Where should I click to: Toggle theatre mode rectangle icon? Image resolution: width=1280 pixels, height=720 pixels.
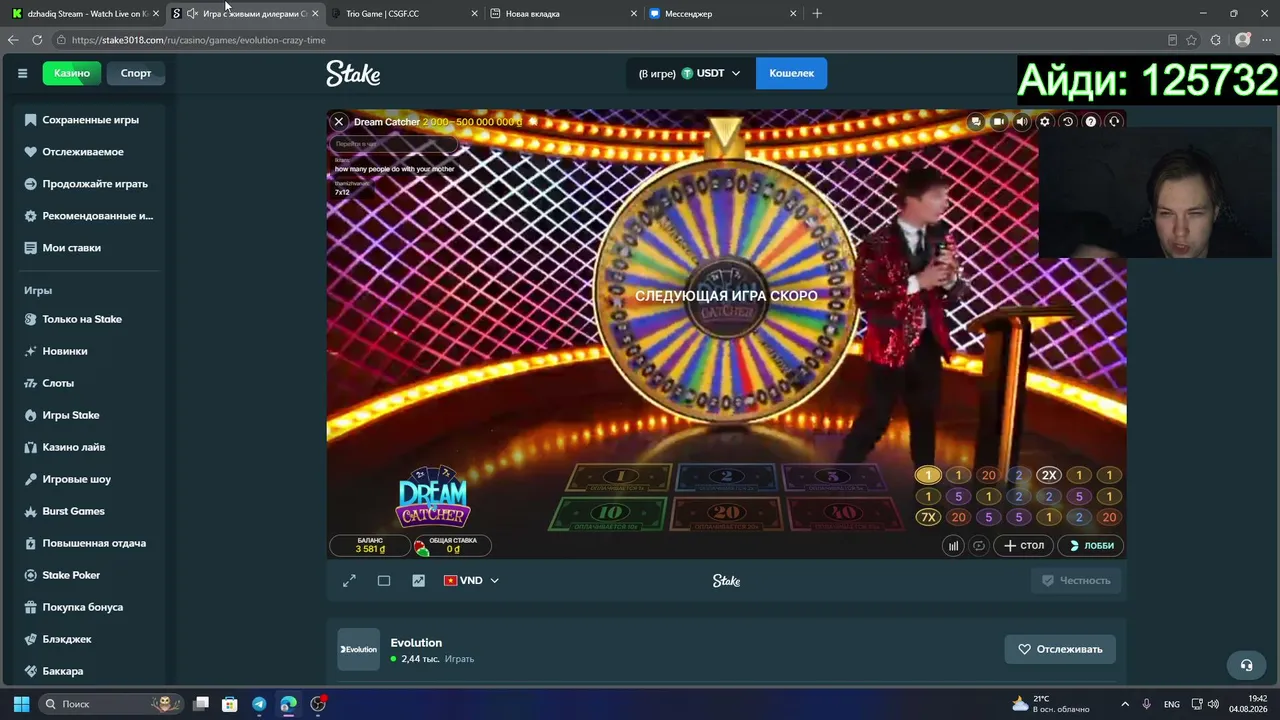coord(384,580)
